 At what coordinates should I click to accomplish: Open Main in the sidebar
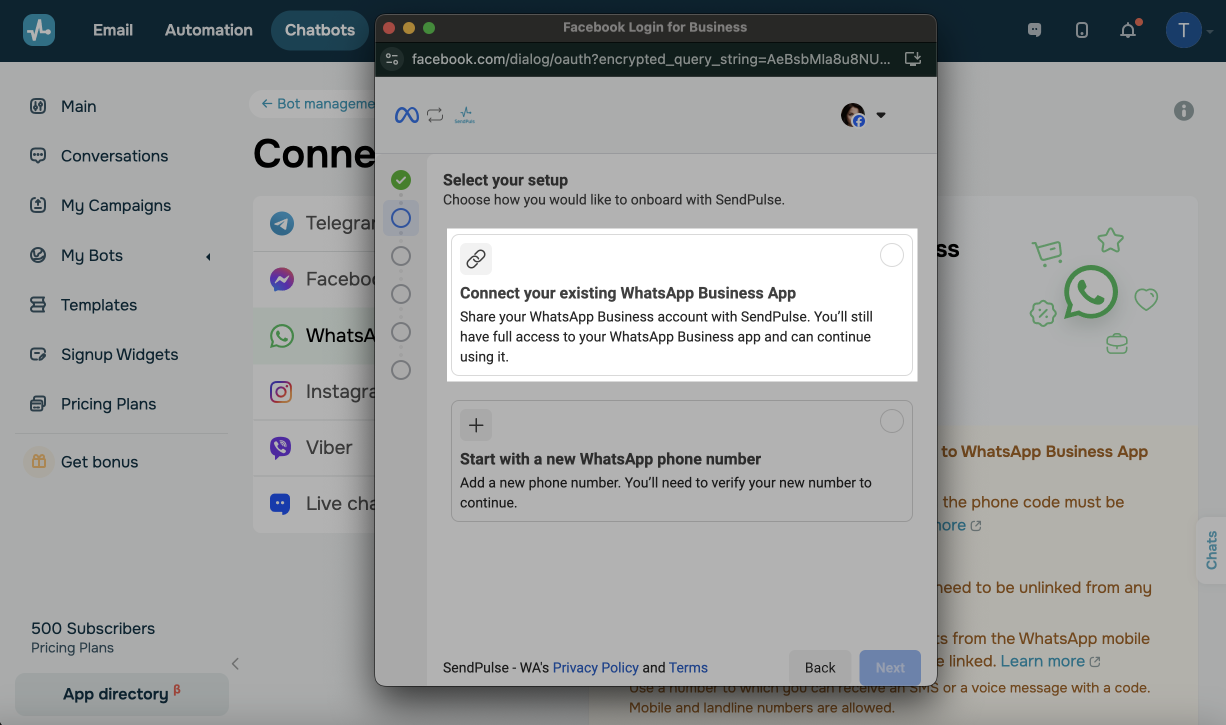coord(79,106)
